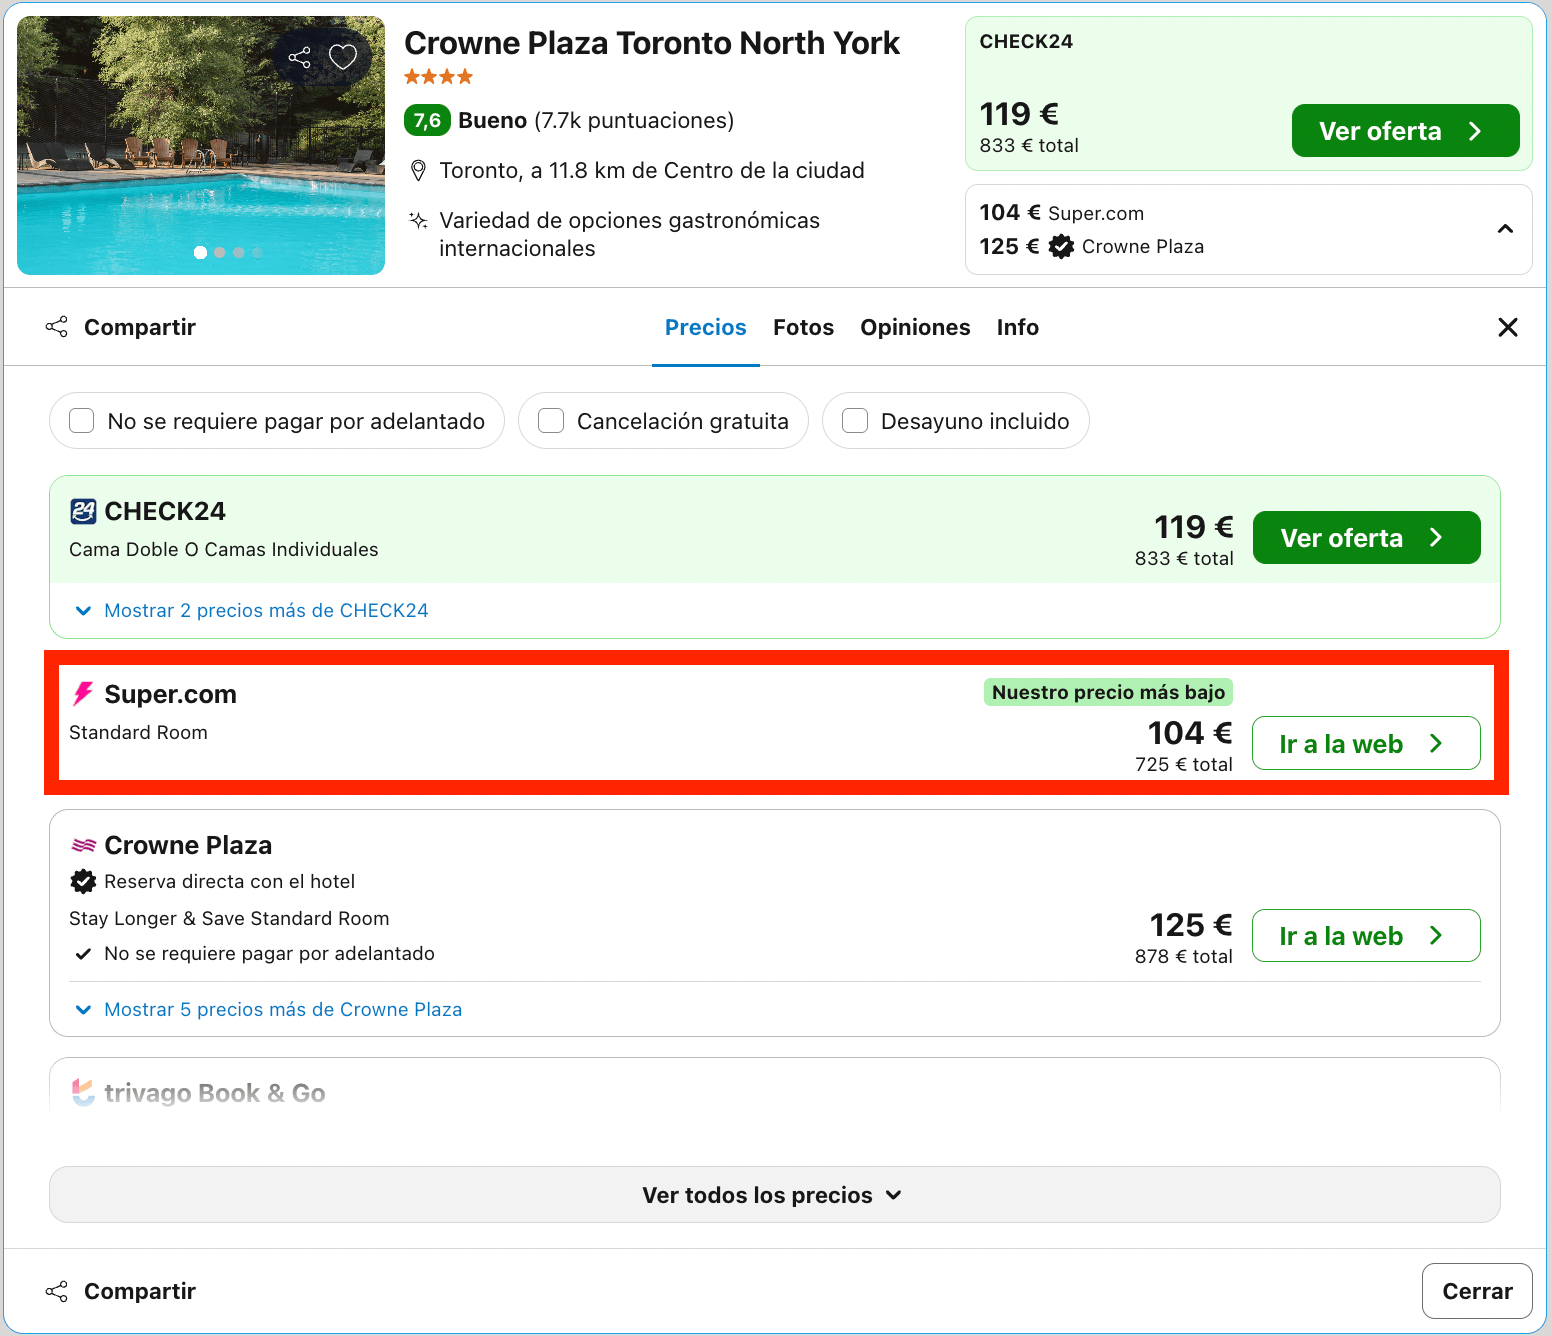
Task: Click the Super.com lightning logo
Action: [83, 694]
